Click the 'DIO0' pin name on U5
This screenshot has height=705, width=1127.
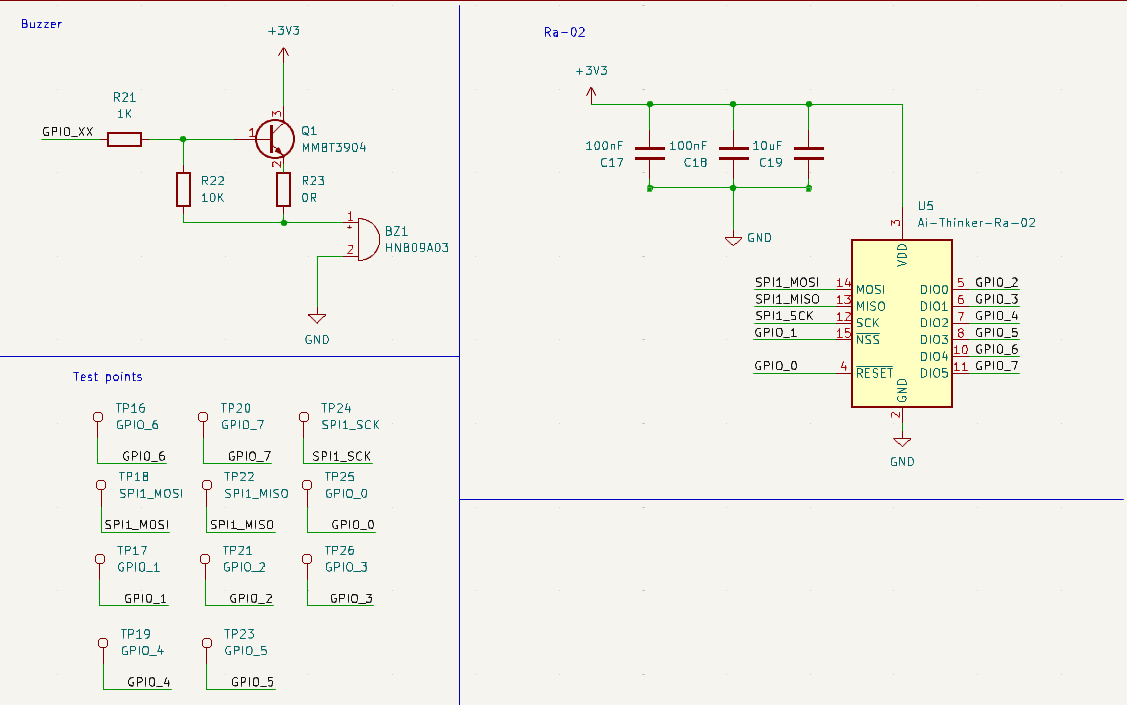(x=934, y=290)
